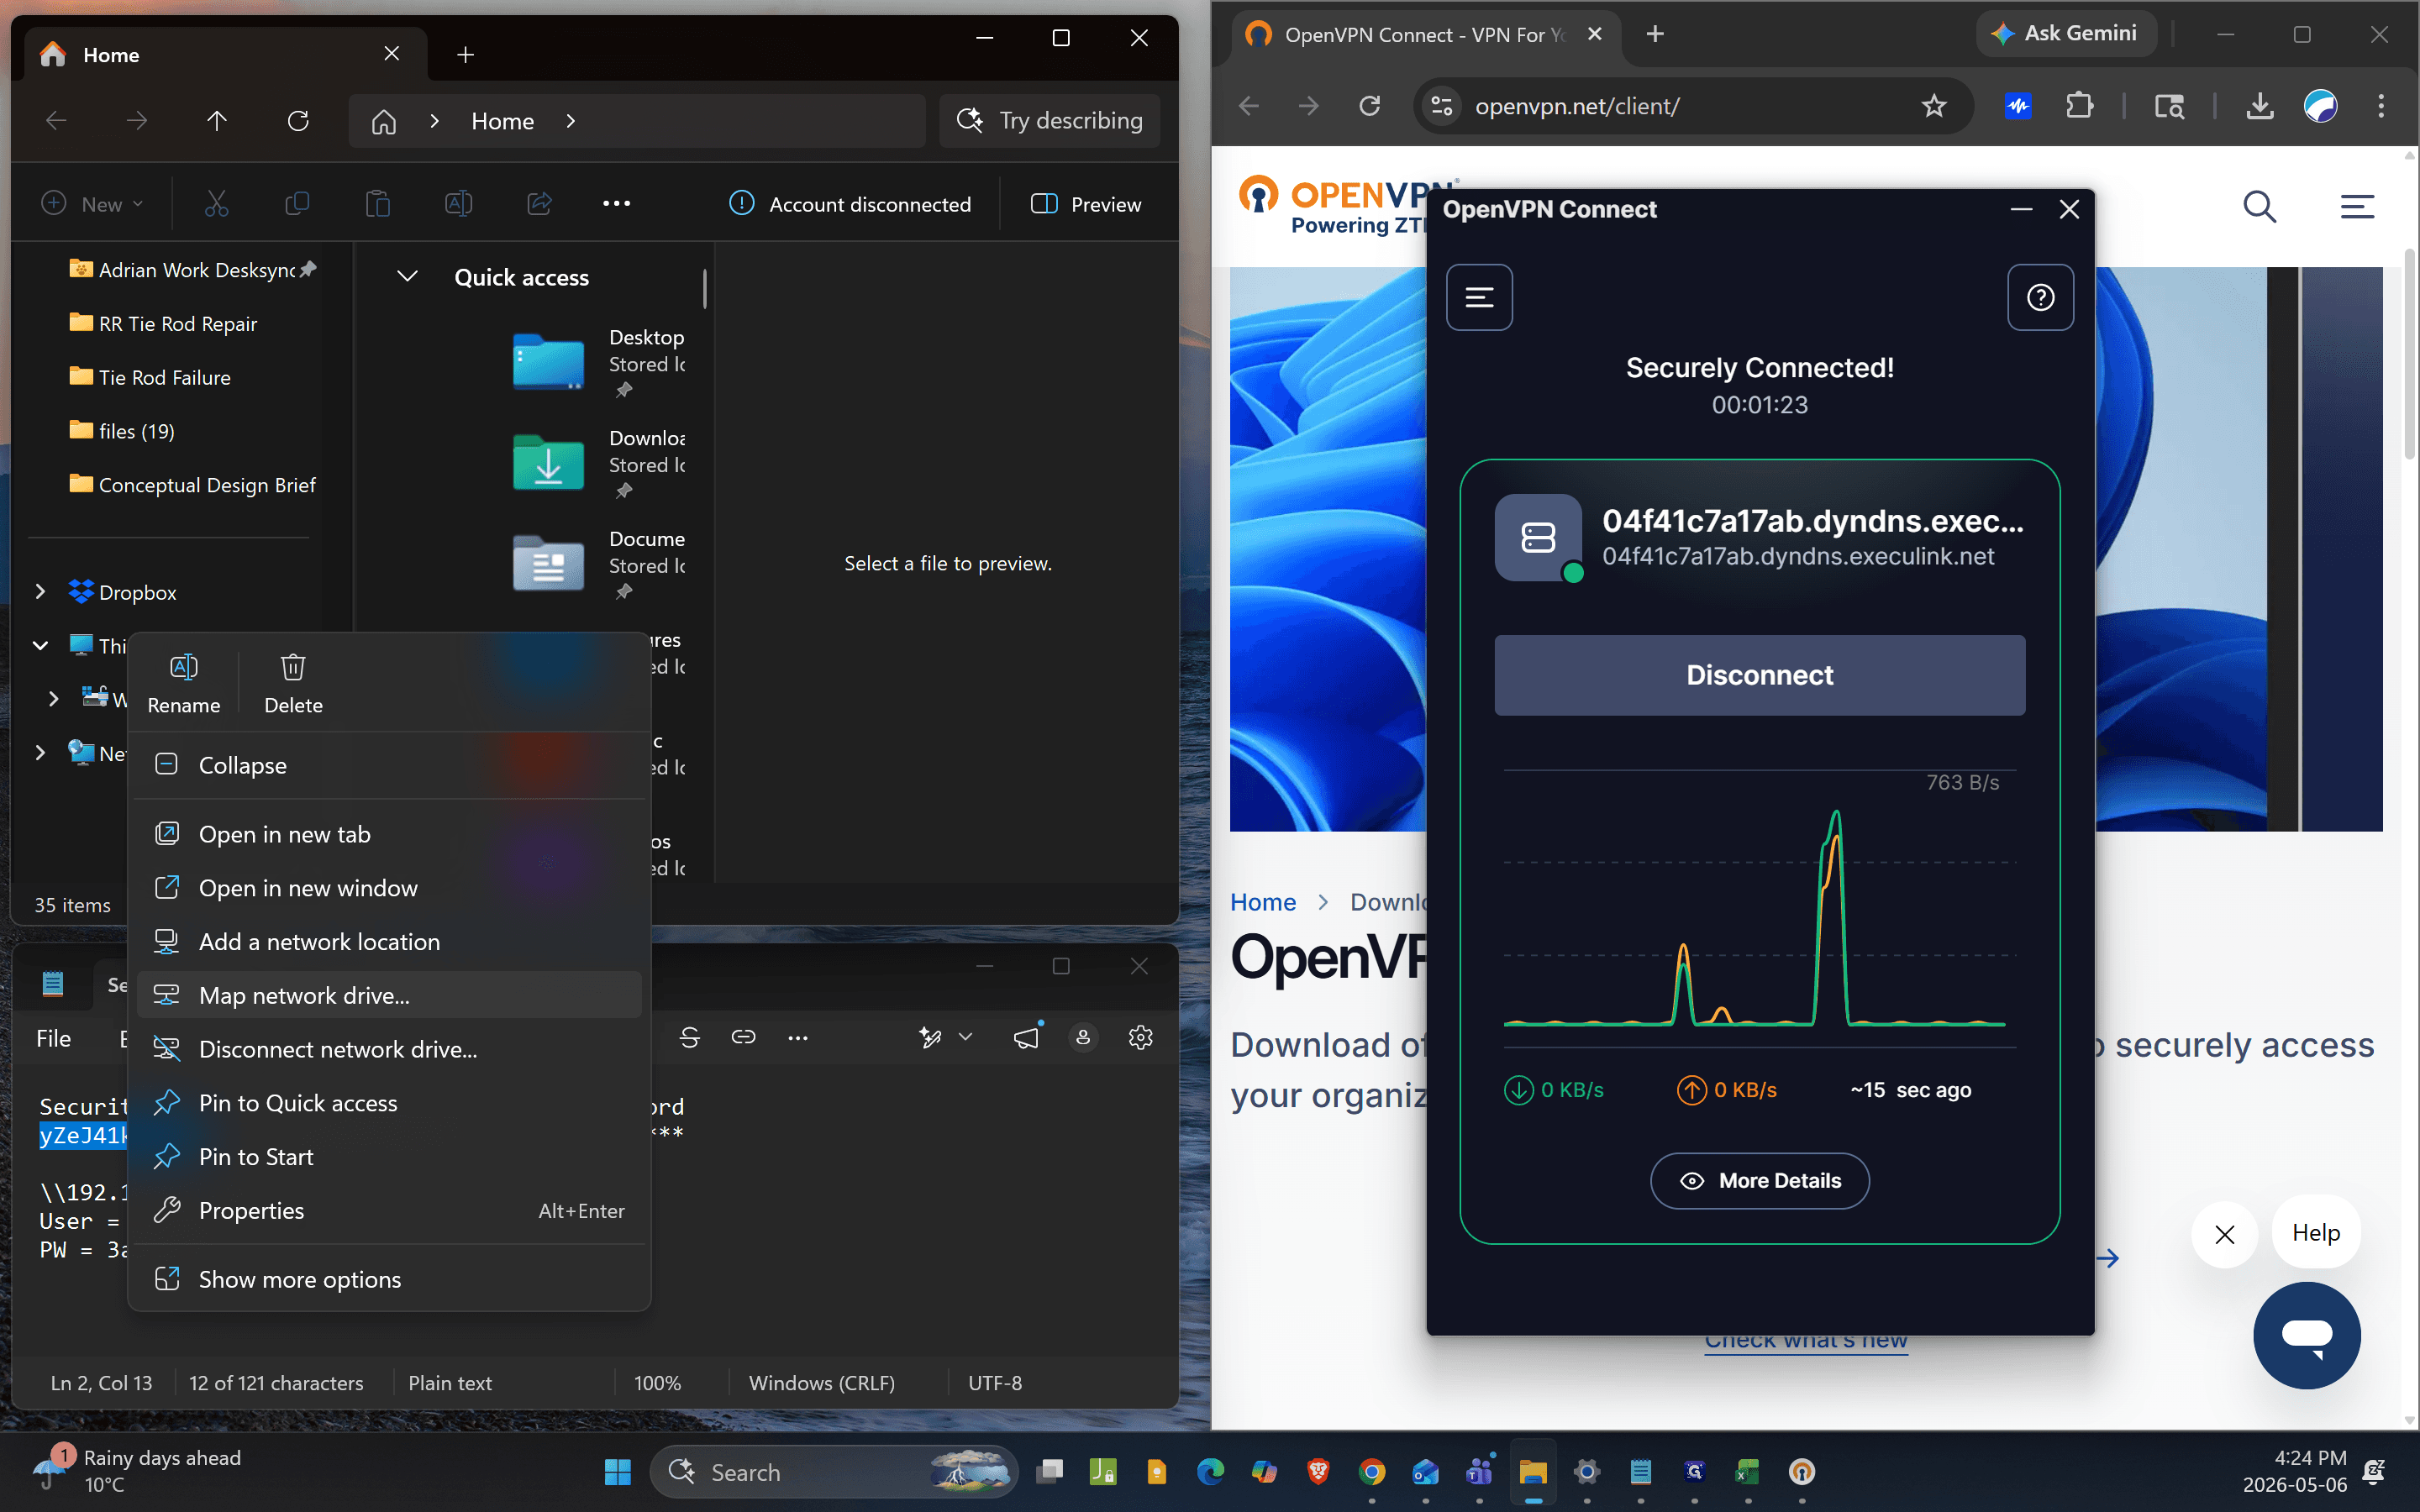Click the Disconnect button in OpenVPN Connect
2420x1512 pixels.
point(1759,675)
